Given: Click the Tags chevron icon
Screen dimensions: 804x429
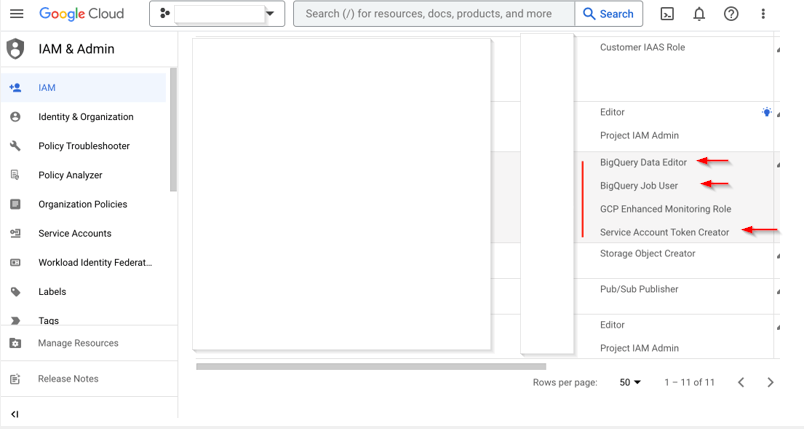Looking at the screenshot, I should (x=15, y=321).
